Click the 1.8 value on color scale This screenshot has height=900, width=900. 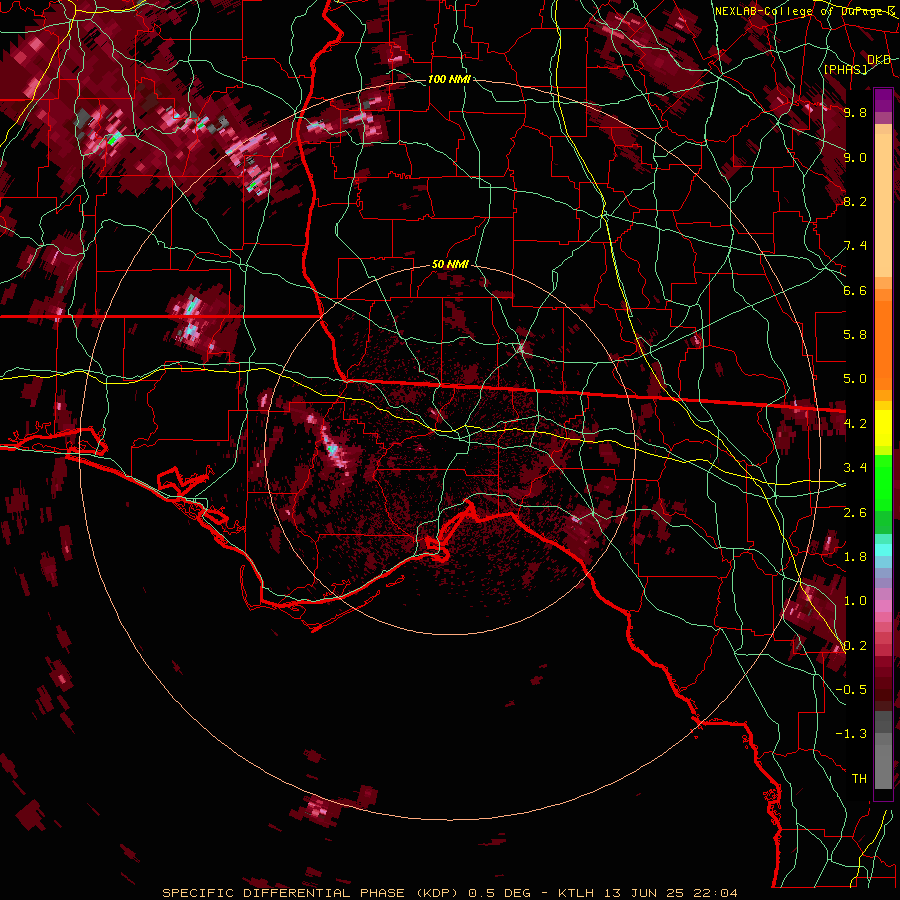[855, 557]
